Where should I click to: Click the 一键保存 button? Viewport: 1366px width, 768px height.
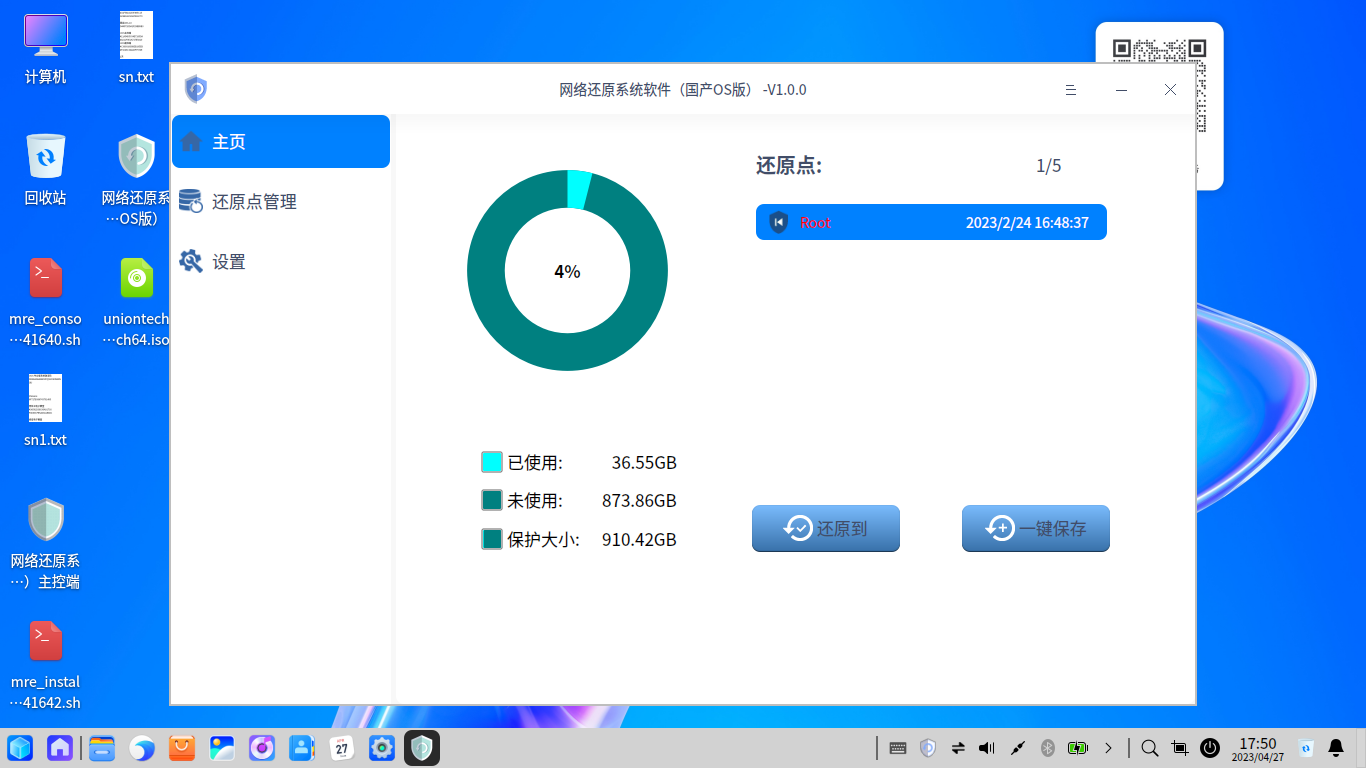[1035, 528]
